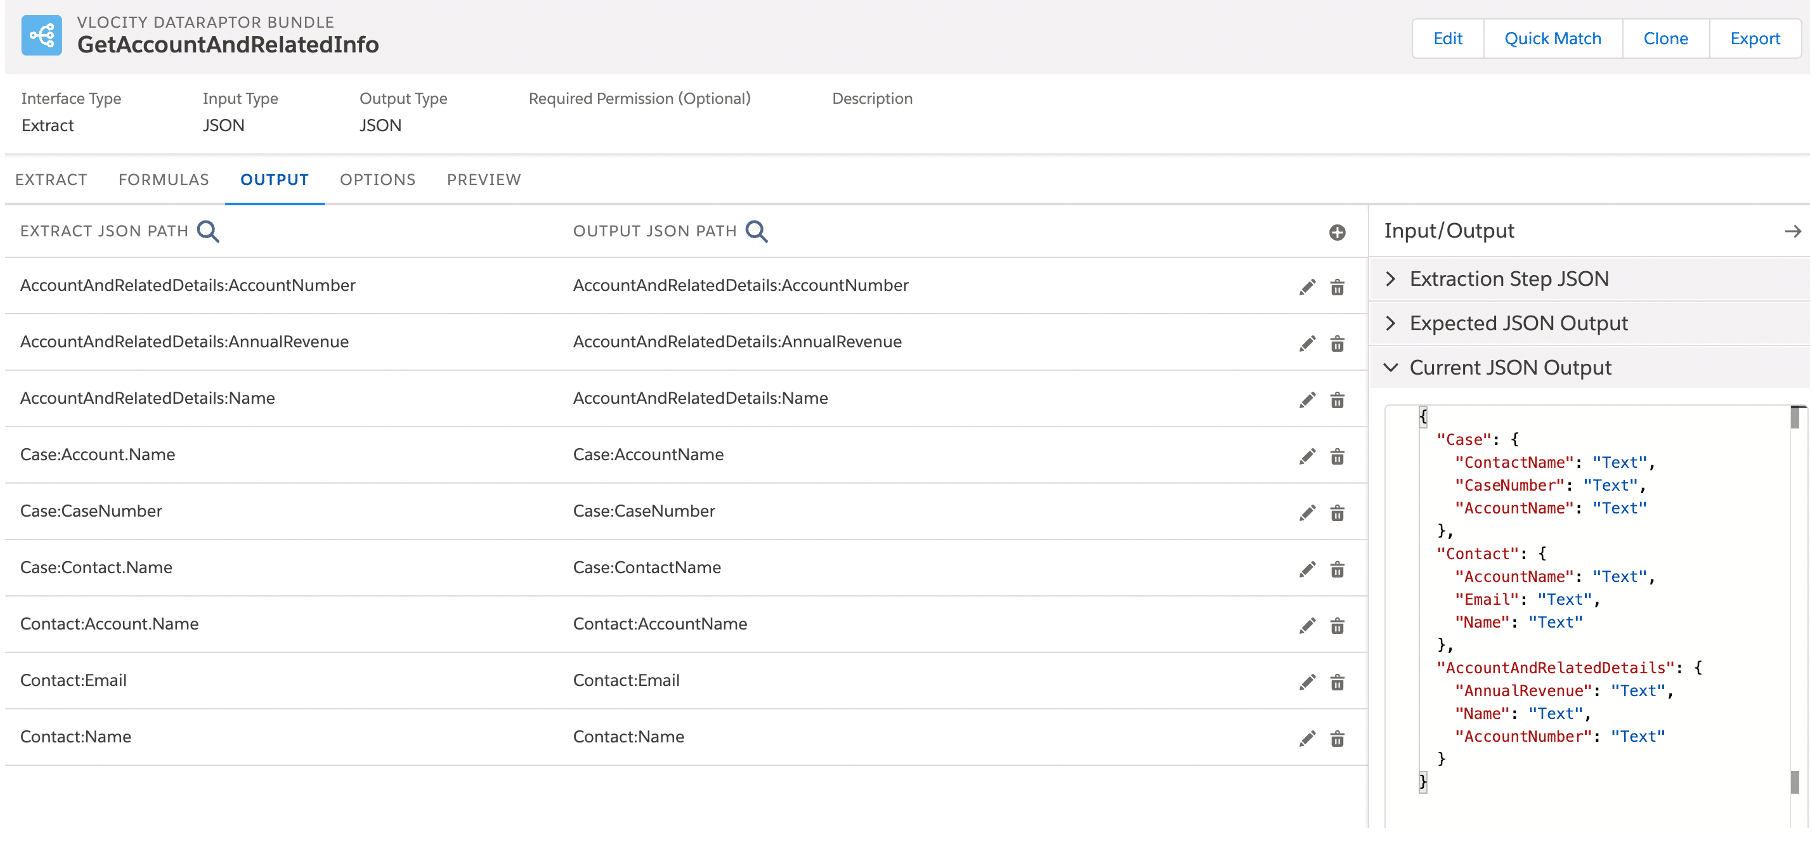This screenshot has width=1812, height=848.
Task: Edit the Case:Account.Name mapping
Action: [1307, 457]
